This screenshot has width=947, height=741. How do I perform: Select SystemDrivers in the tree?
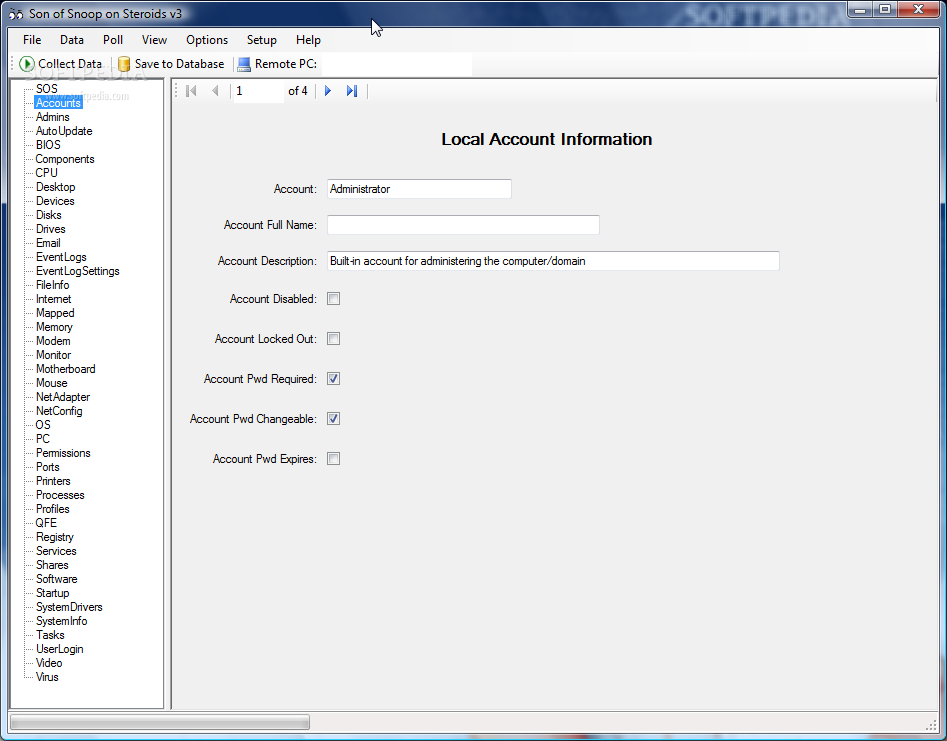(69, 607)
